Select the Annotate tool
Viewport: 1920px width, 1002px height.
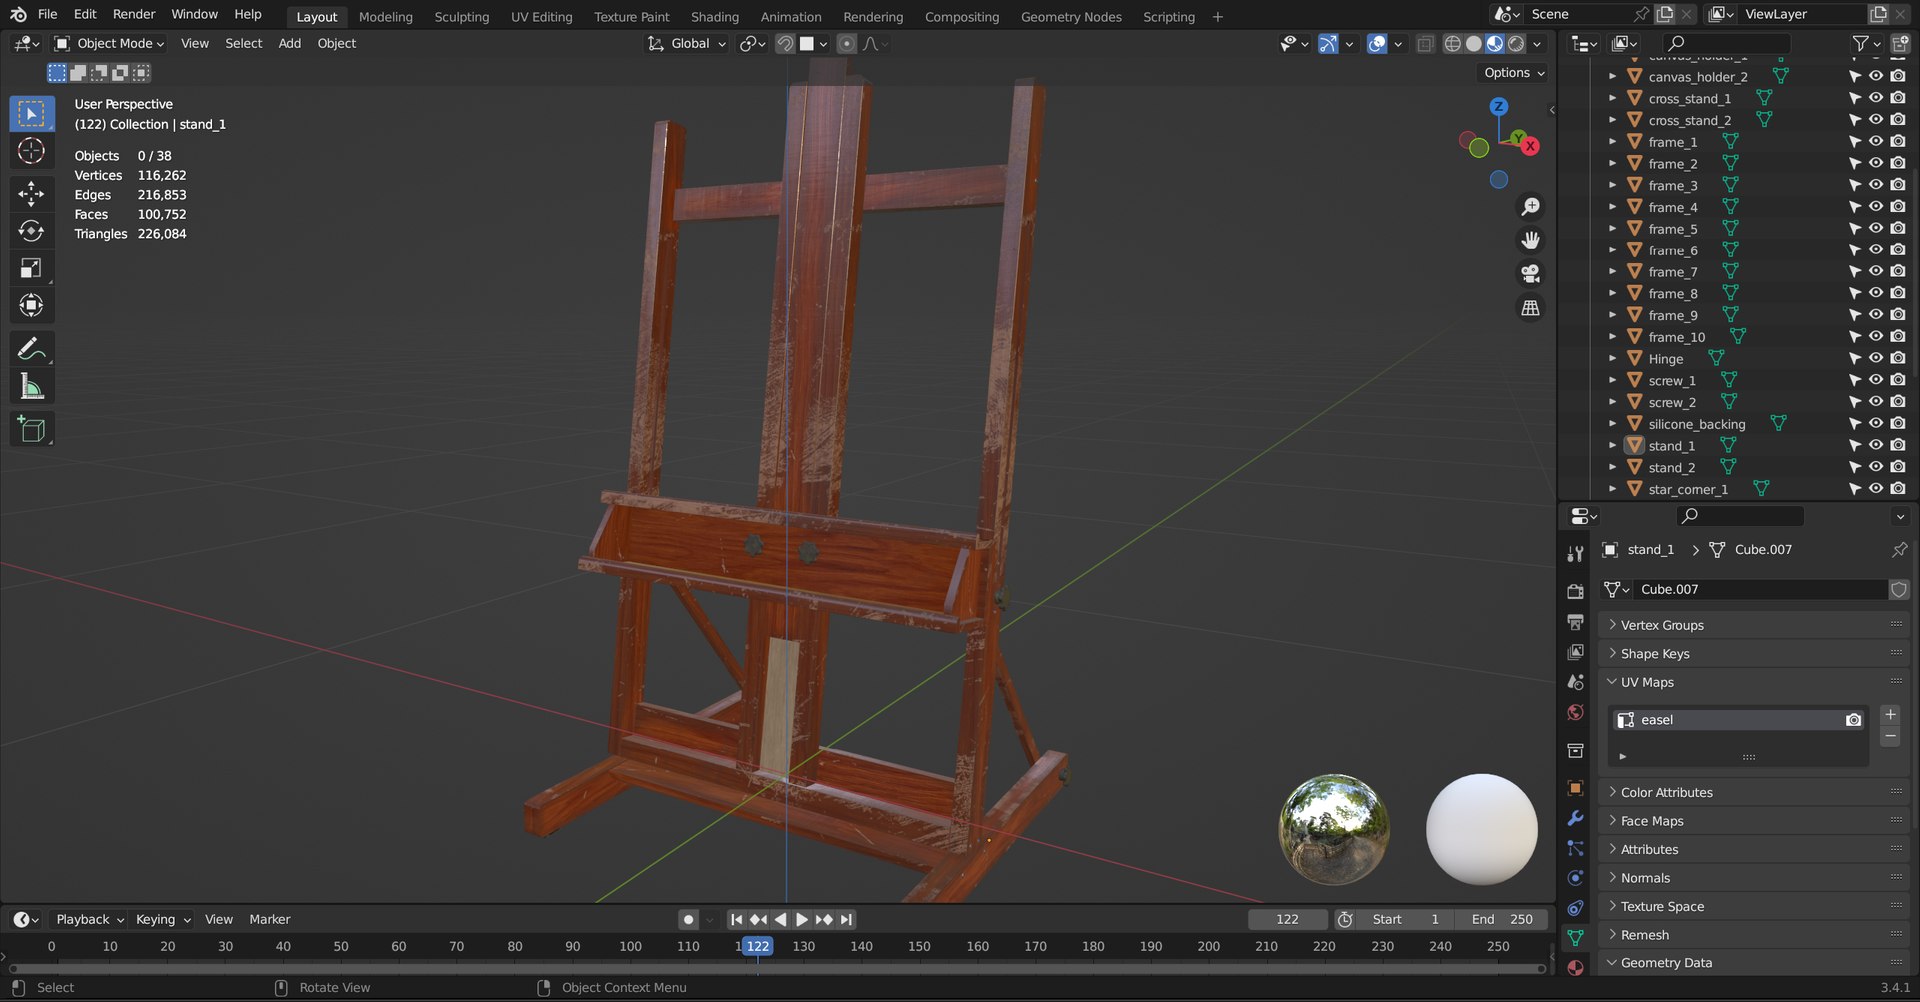(x=31, y=349)
